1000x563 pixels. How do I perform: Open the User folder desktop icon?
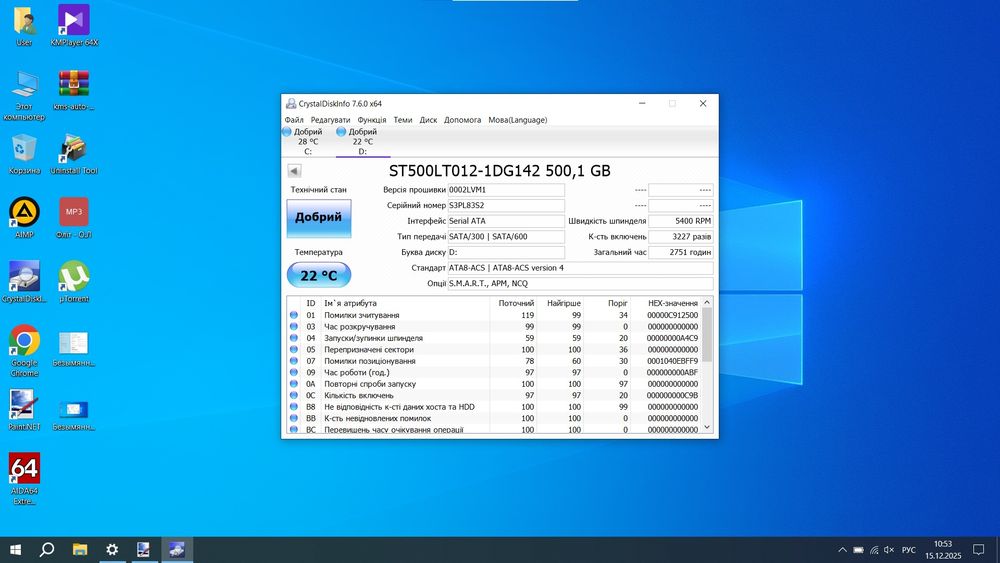click(24, 26)
